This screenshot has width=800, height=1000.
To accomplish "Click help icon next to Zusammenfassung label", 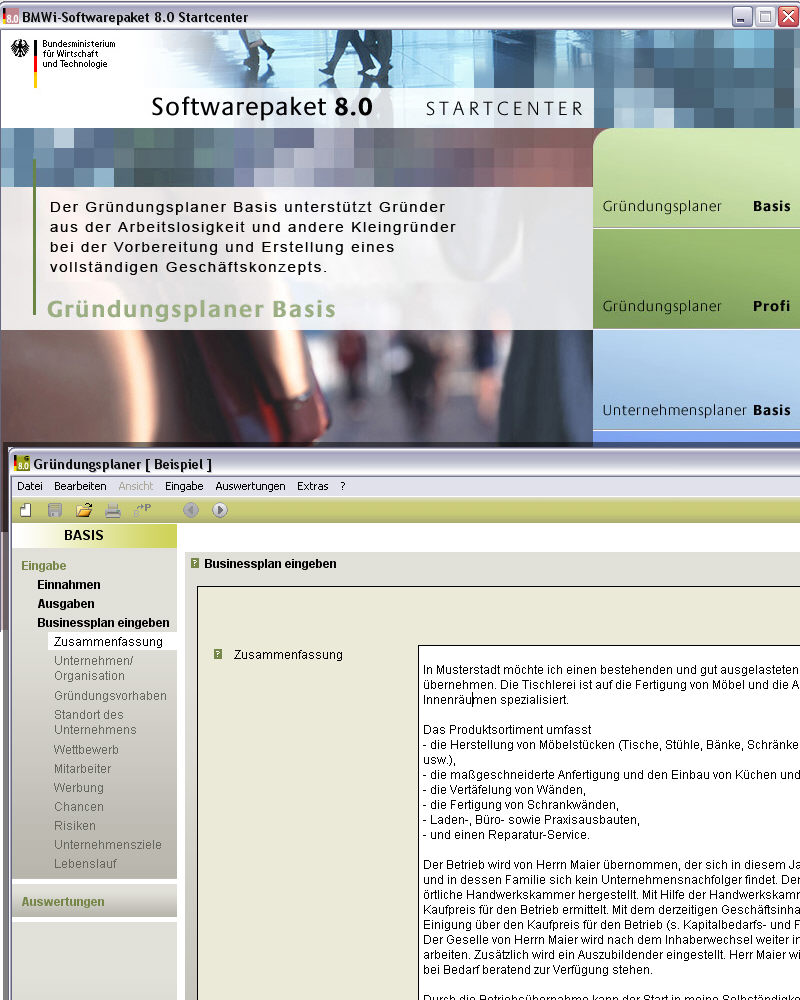I will pos(218,654).
